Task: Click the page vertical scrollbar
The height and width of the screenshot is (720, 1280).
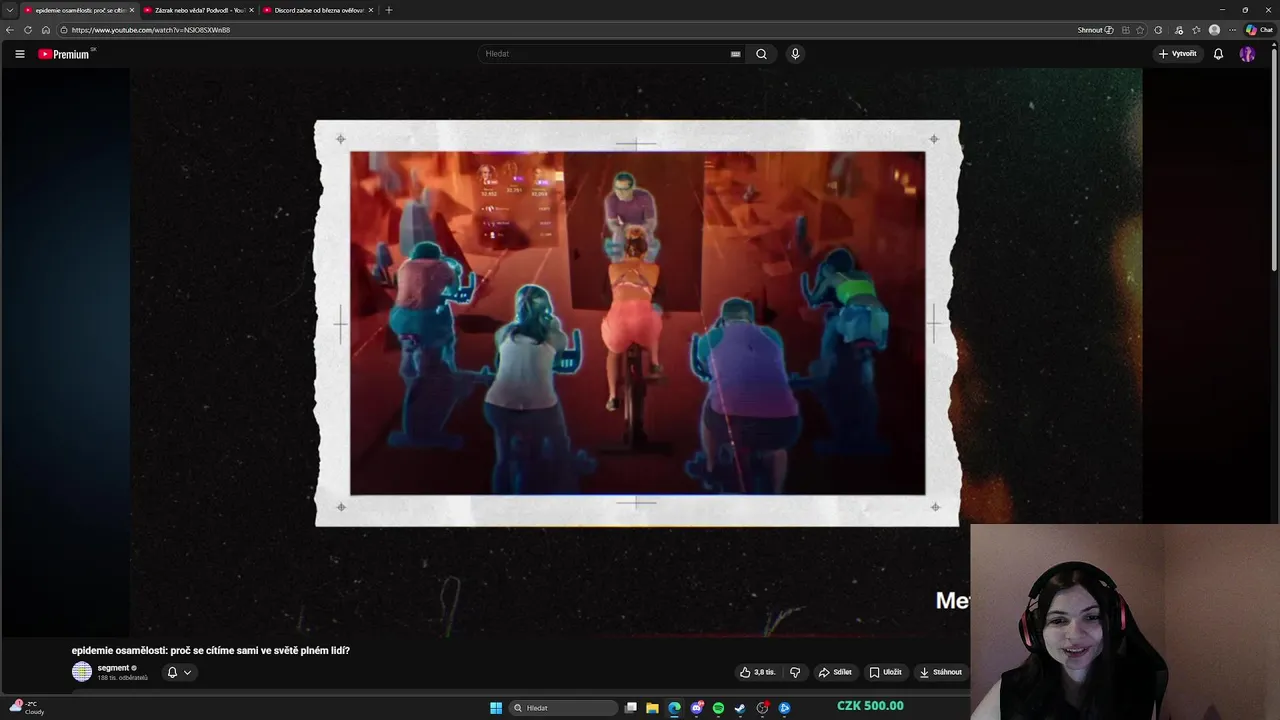Action: (1274, 160)
